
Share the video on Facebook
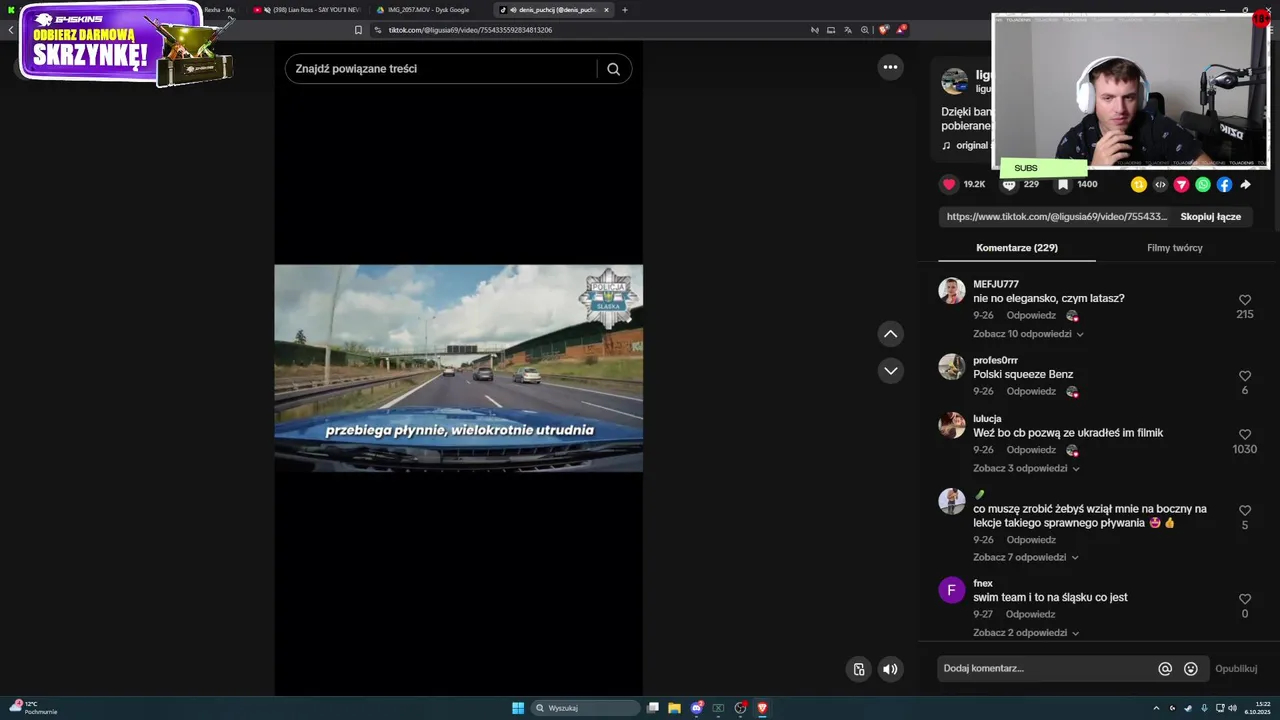1224,184
